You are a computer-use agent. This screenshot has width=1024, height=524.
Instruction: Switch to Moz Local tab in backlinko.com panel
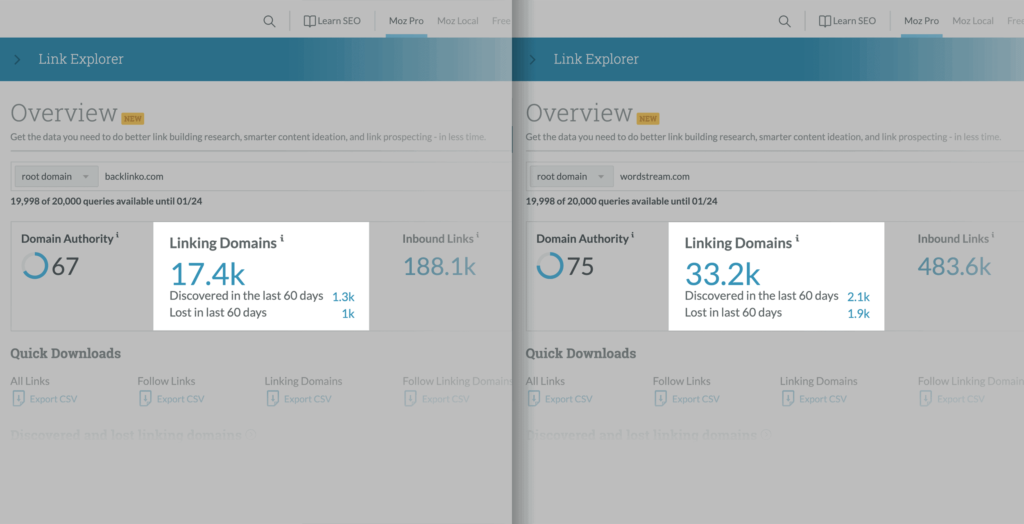pos(458,21)
